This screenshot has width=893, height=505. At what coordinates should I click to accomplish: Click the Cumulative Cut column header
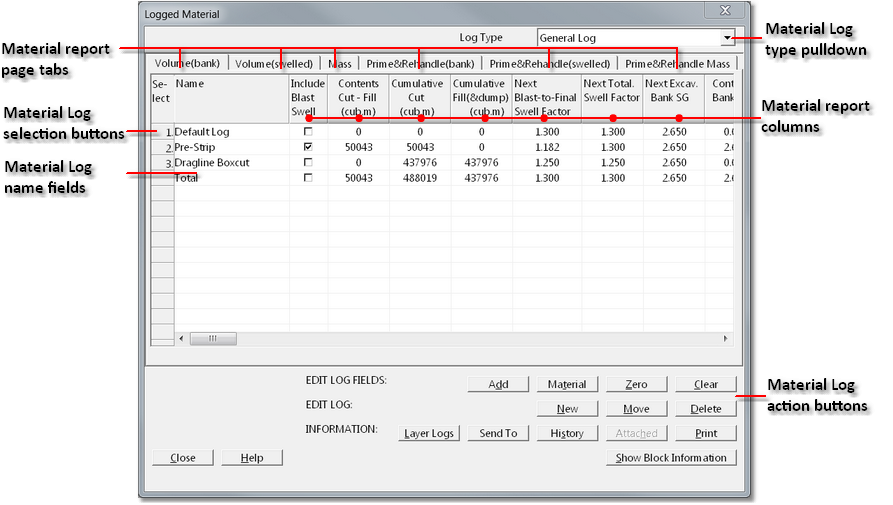point(420,98)
